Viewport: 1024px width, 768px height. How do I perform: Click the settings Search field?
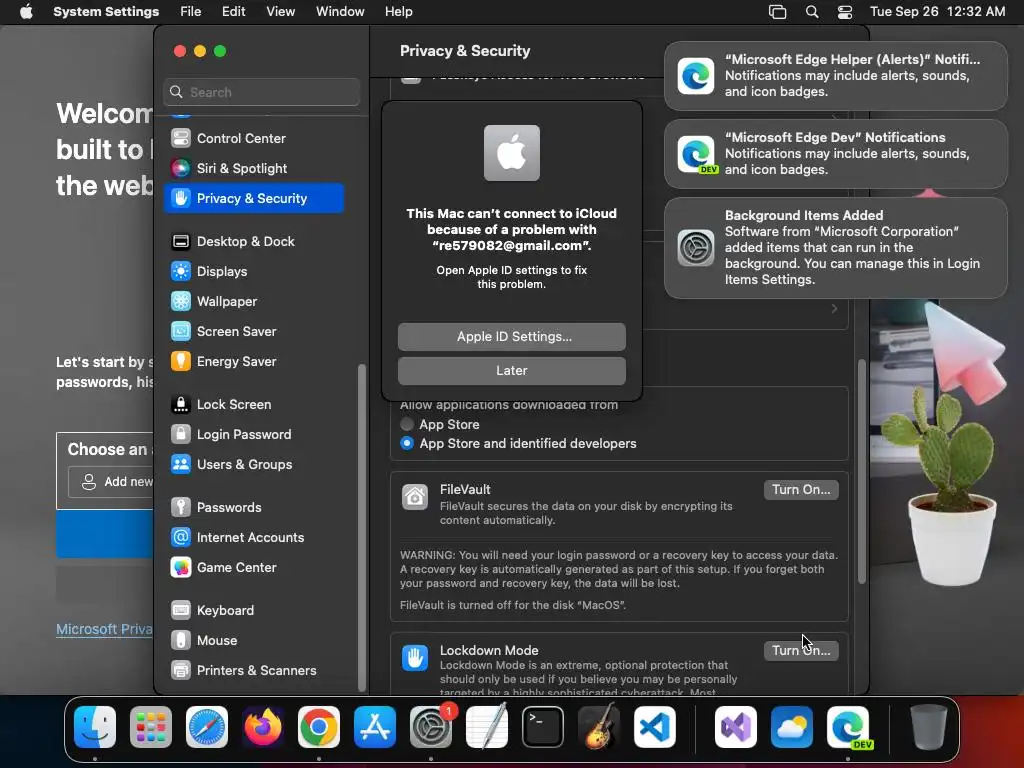(261, 92)
